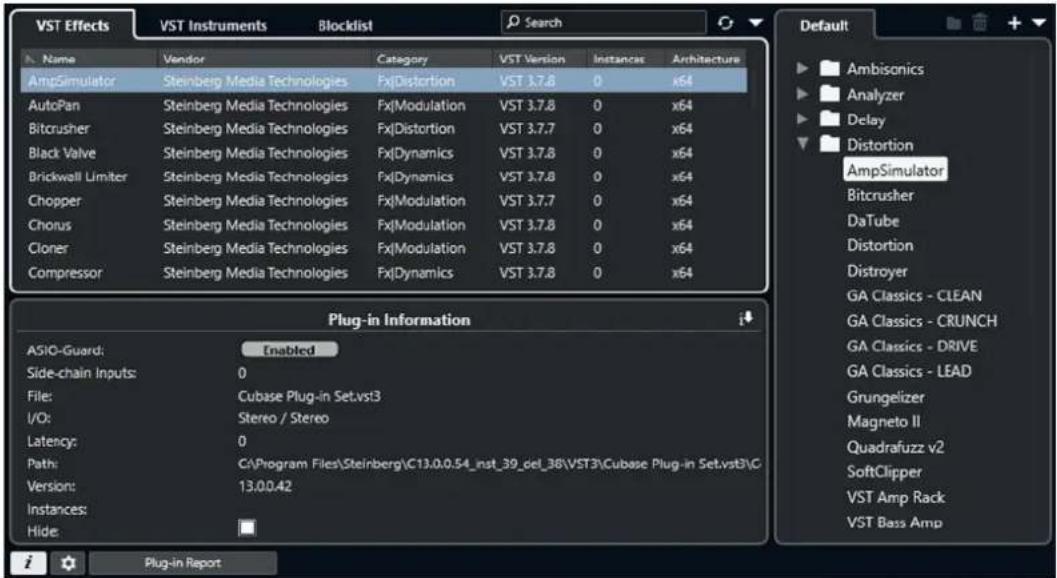
Task: Select VST Amp Rack in the collection tree
Action: pyautogui.click(x=895, y=498)
